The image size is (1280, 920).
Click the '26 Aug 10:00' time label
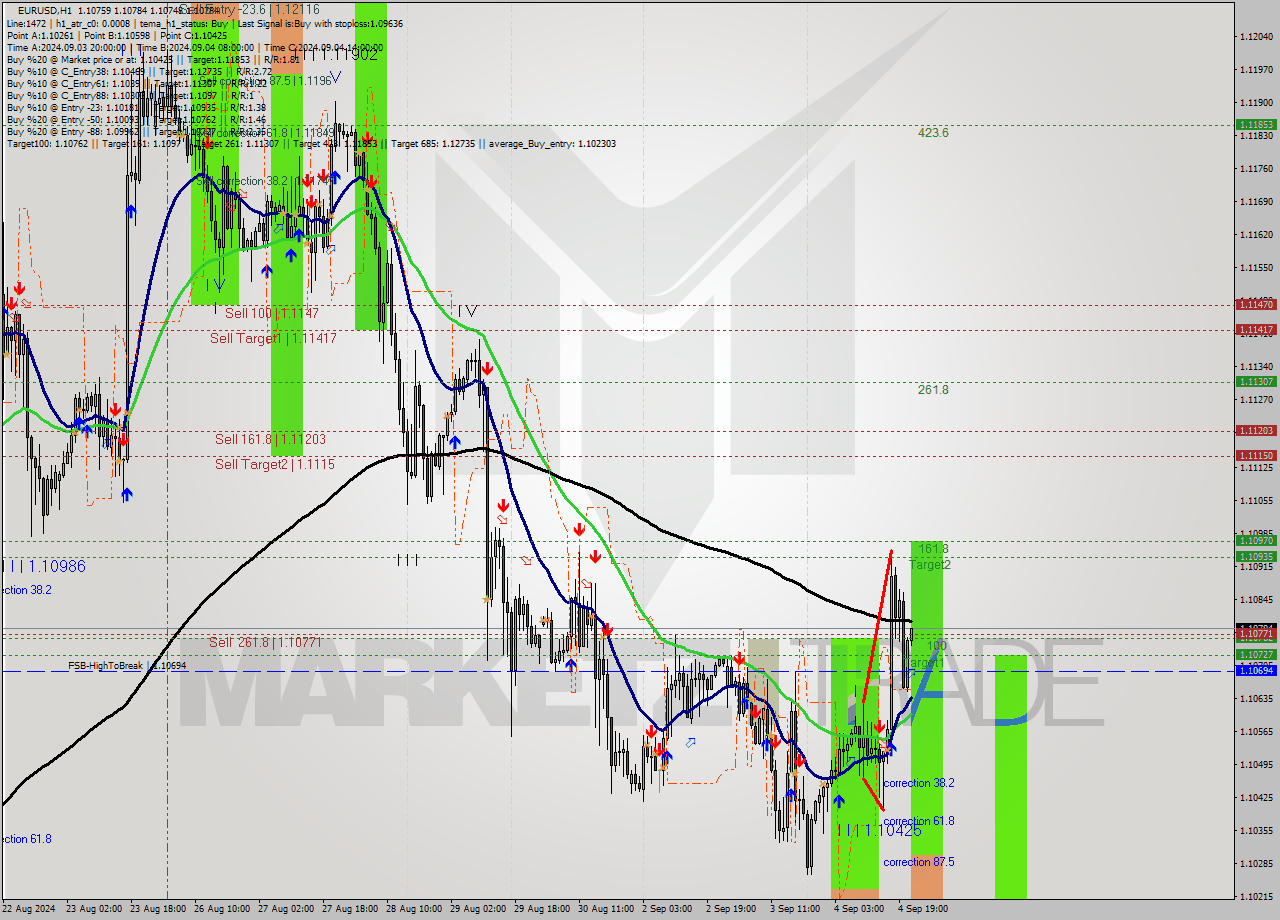pos(222,909)
